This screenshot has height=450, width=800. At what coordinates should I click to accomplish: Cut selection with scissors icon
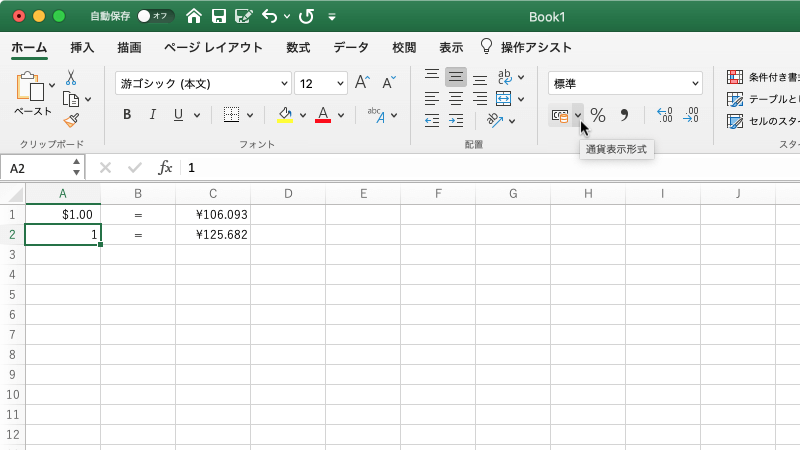coord(71,78)
